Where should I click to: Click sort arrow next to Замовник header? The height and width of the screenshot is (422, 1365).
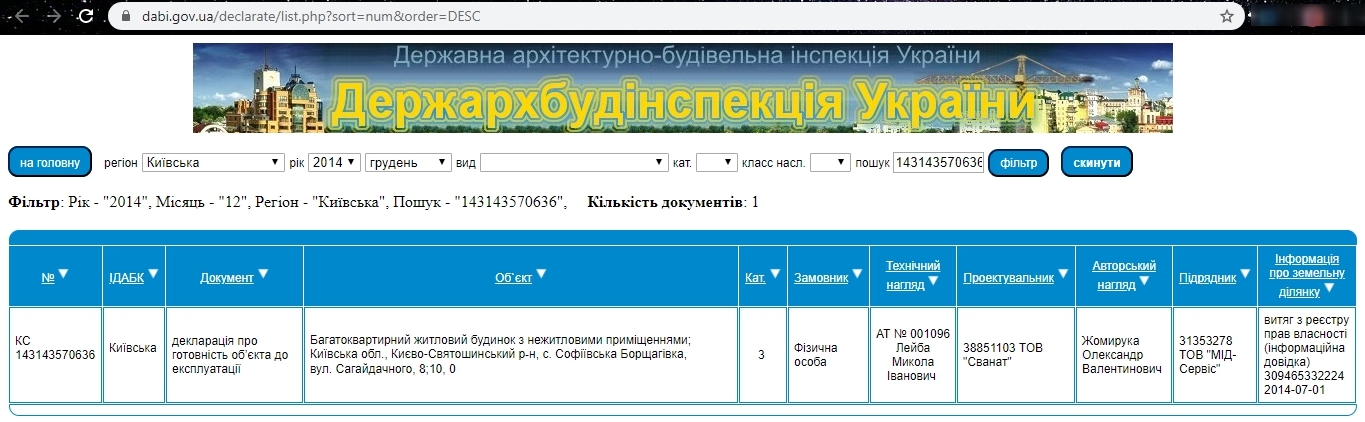[x=857, y=274]
